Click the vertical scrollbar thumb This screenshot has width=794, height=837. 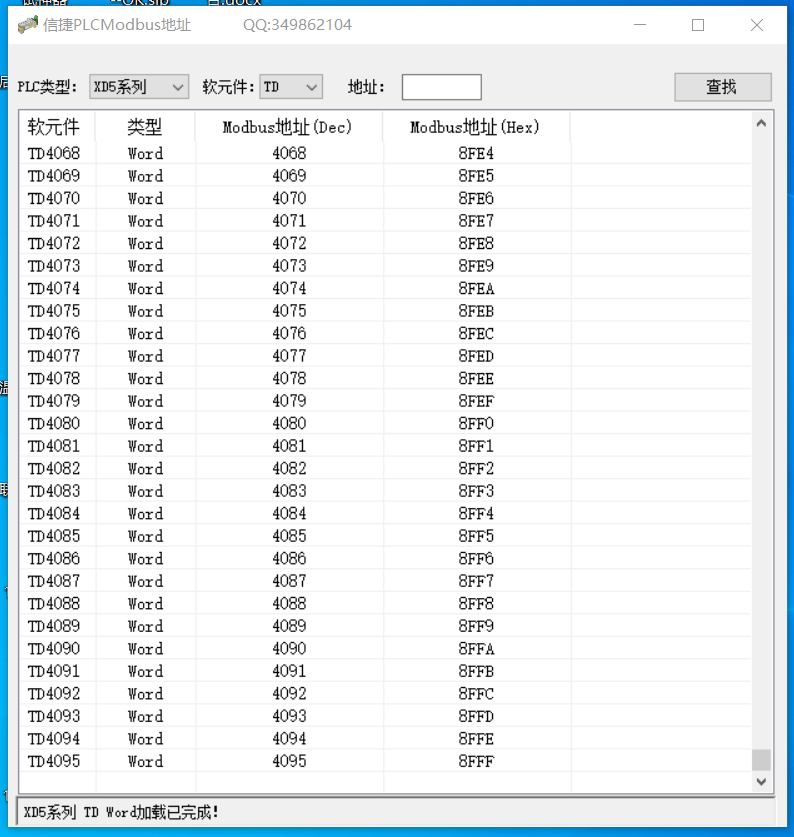tap(761, 760)
